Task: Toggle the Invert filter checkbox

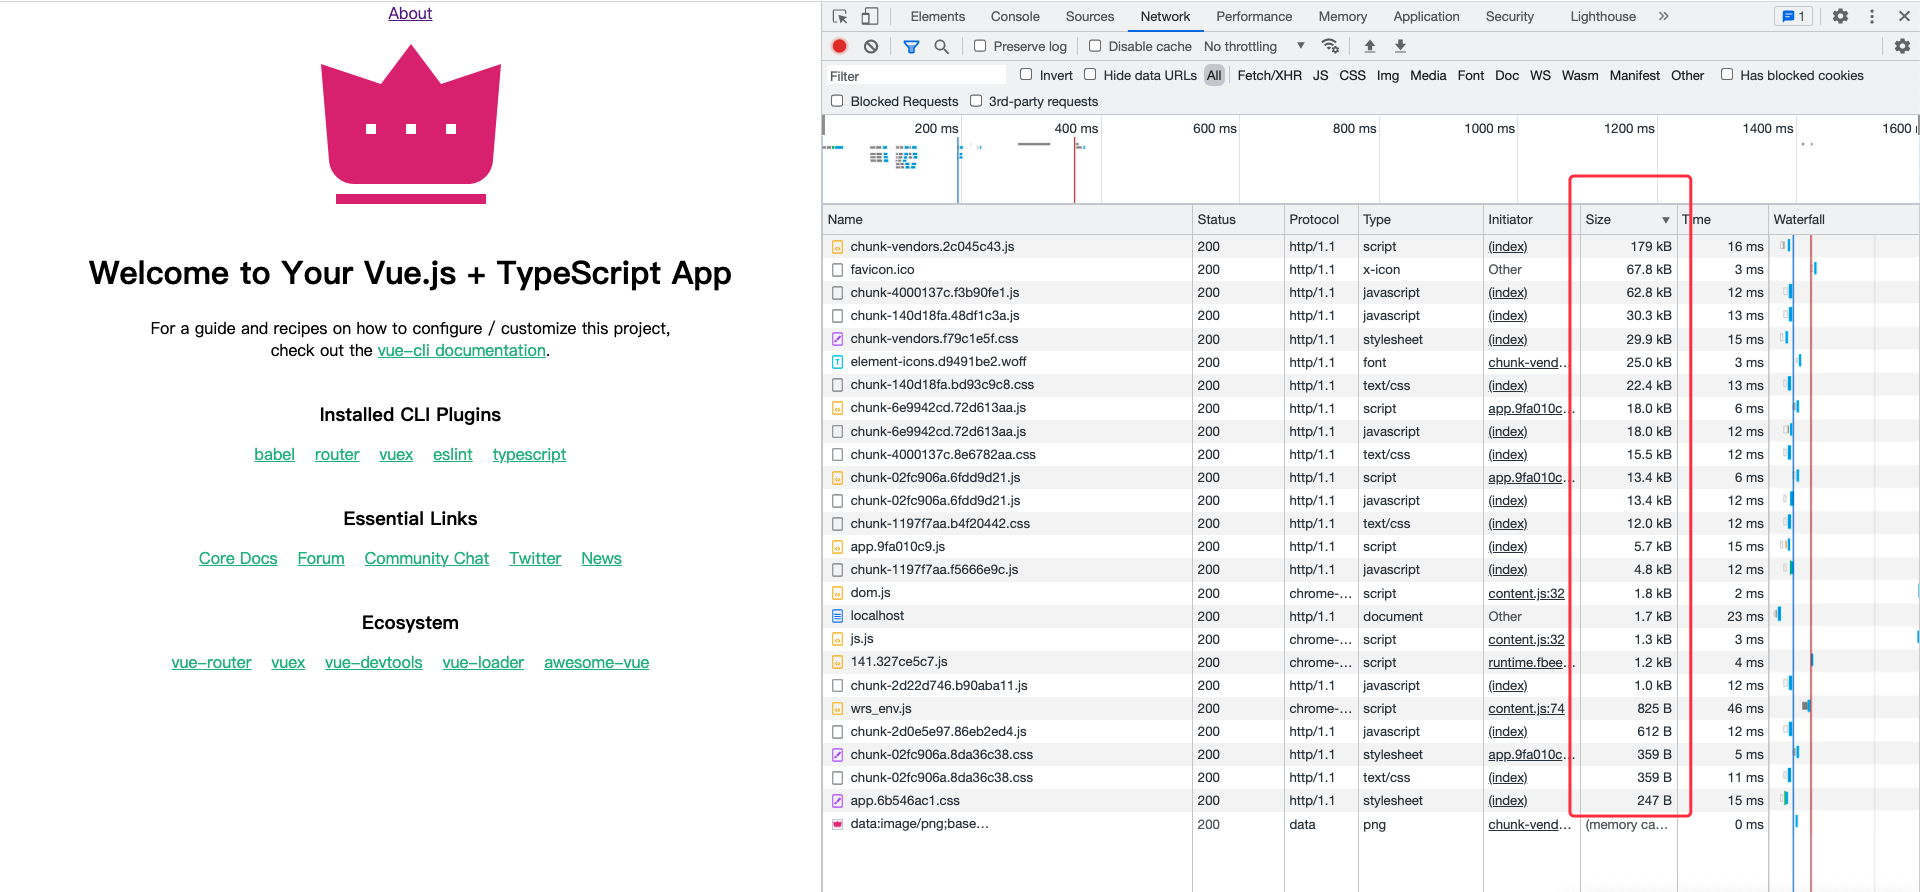Action: tap(1026, 75)
